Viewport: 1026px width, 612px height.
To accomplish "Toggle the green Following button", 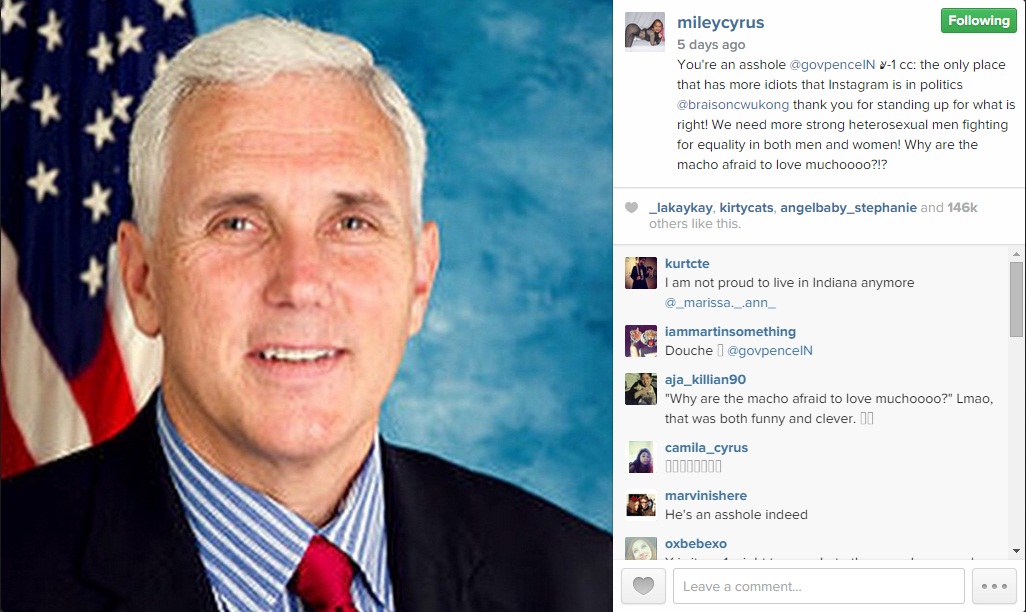I will pyautogui.click(x=979, y=21).
